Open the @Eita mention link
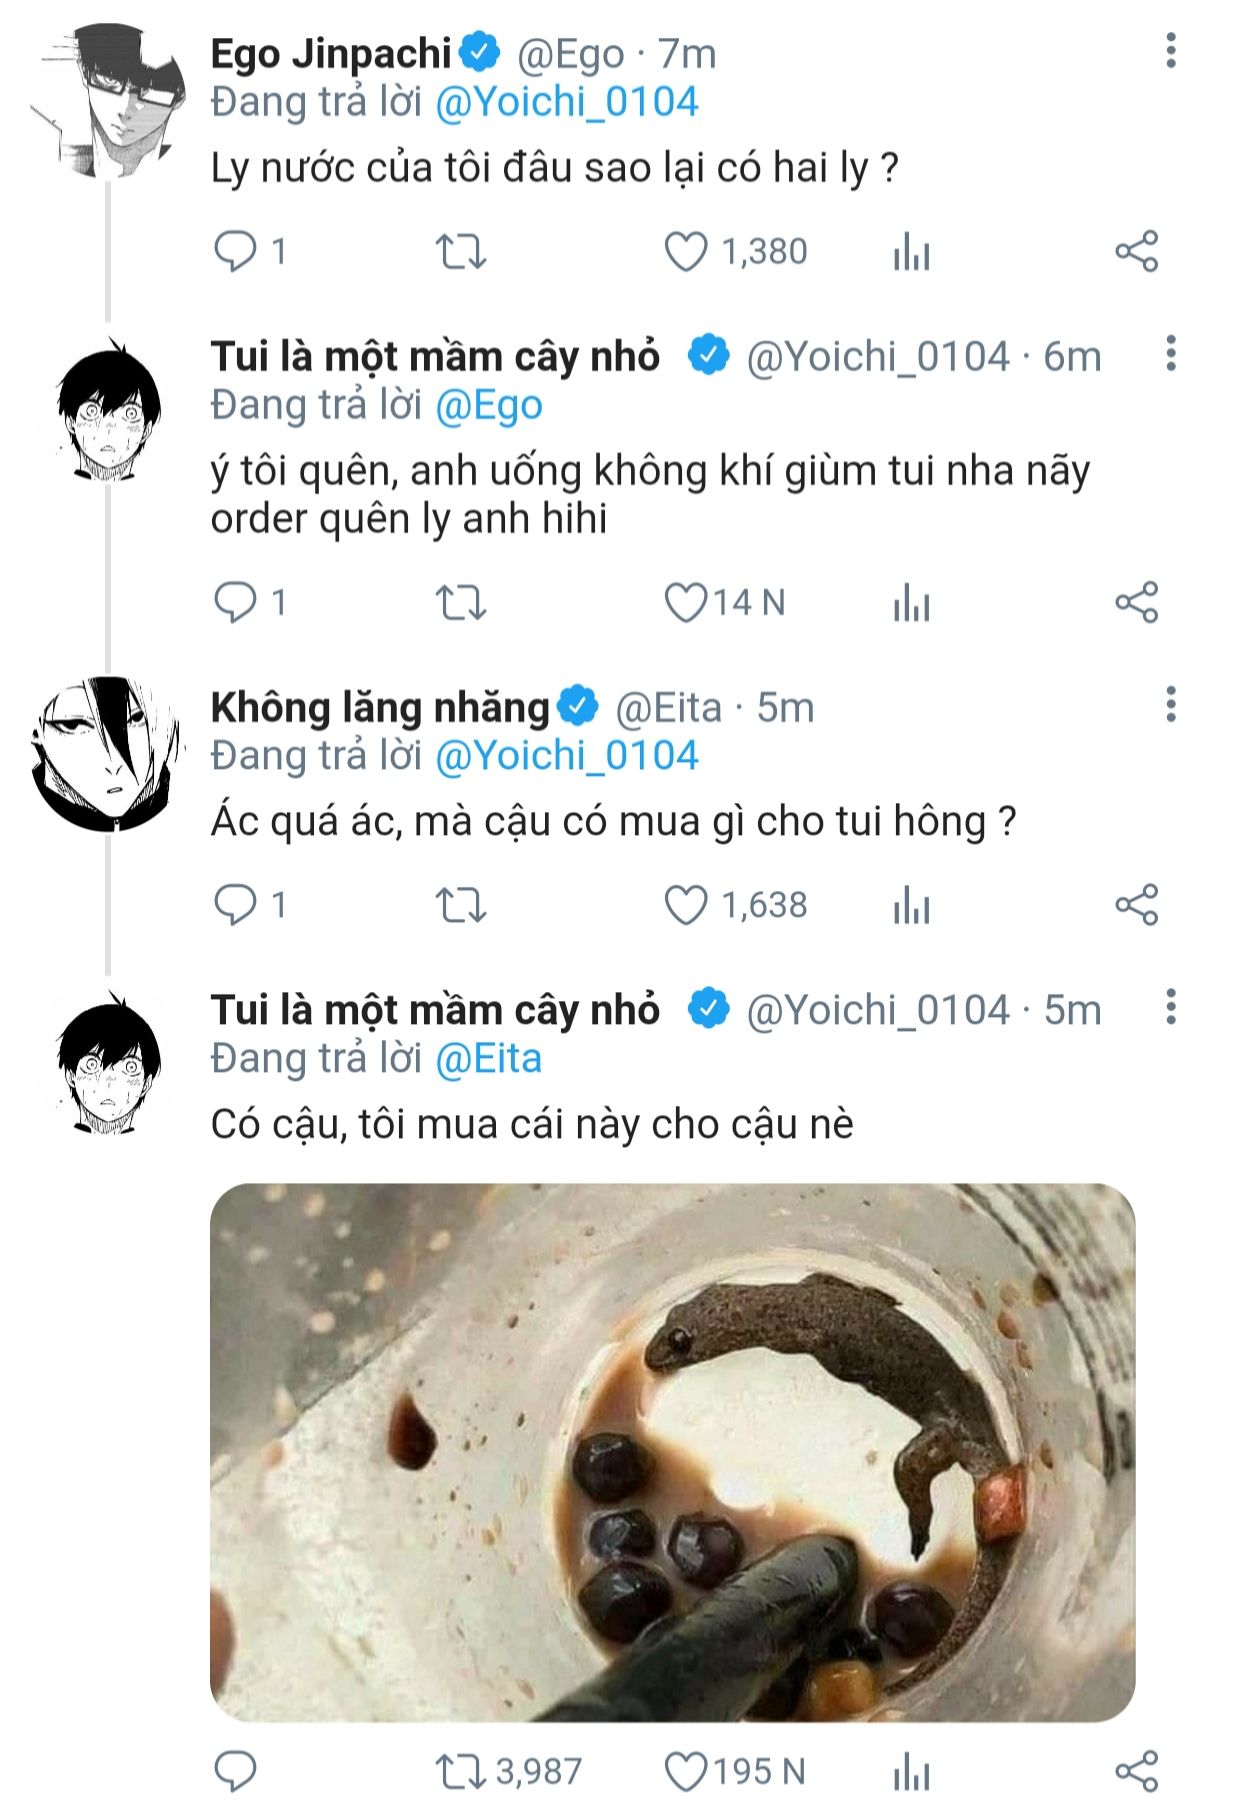 (x=489, y=1059)
